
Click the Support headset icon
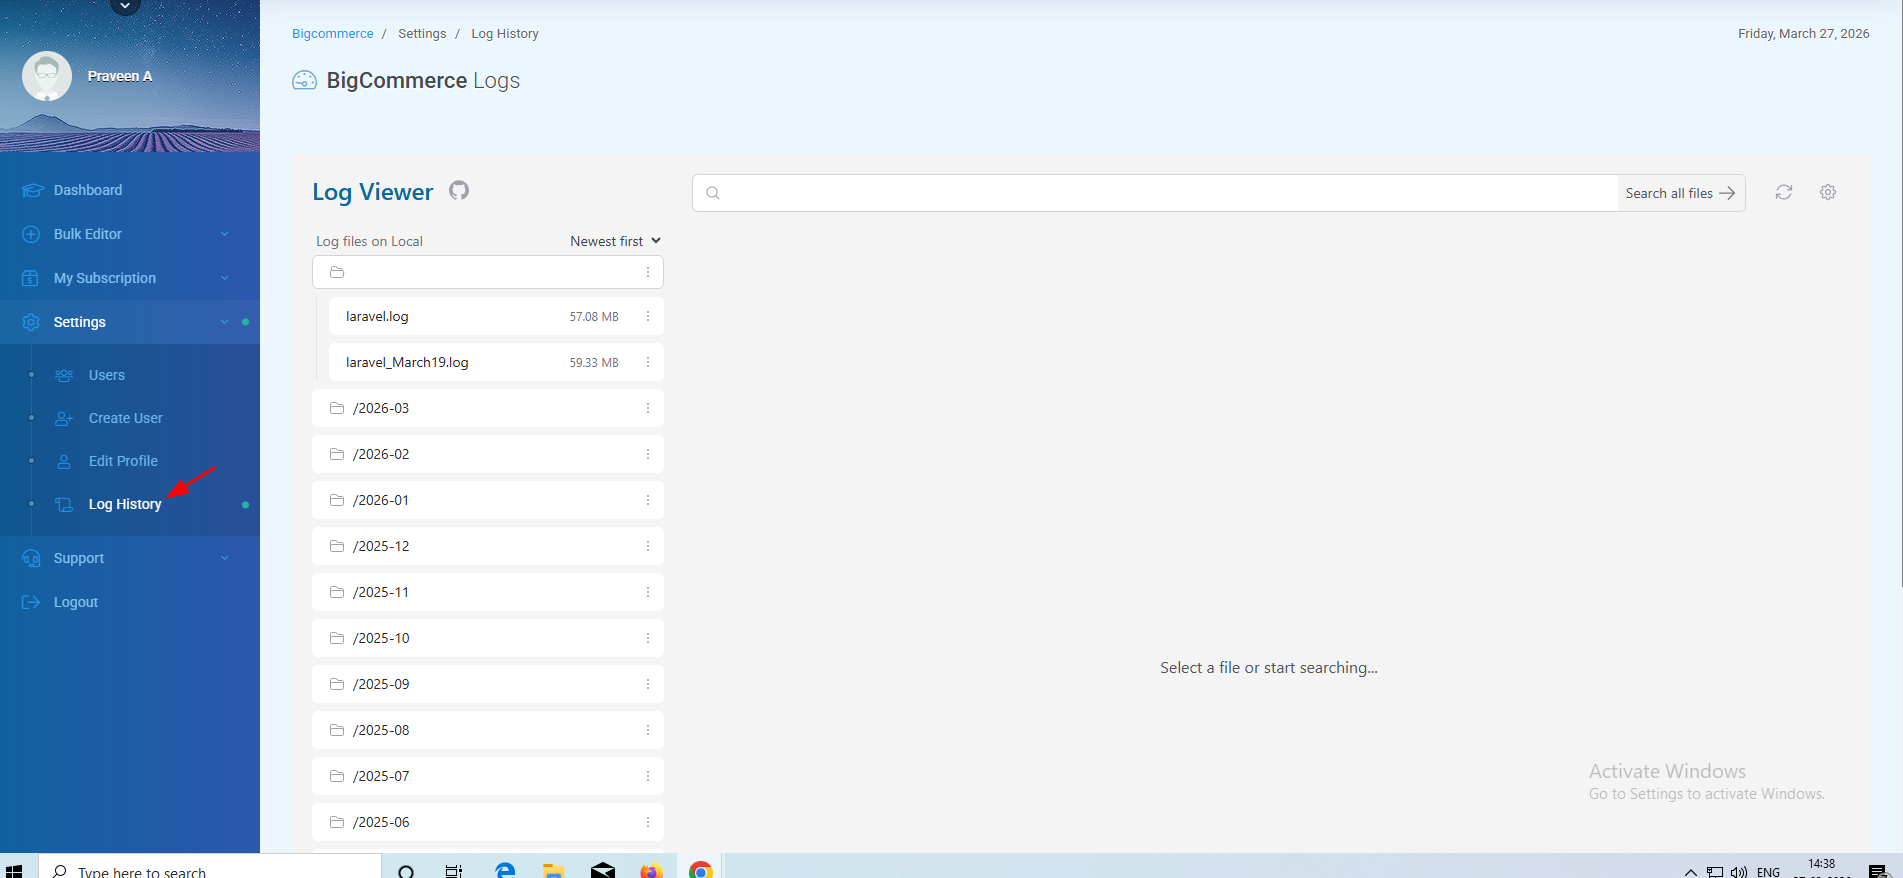(31, 558)
